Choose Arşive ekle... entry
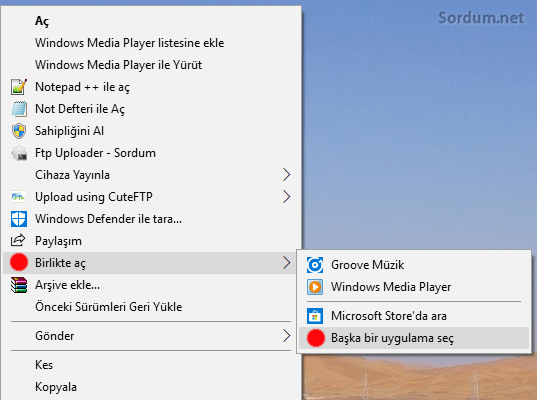The image size is (537, 400). 150,285
